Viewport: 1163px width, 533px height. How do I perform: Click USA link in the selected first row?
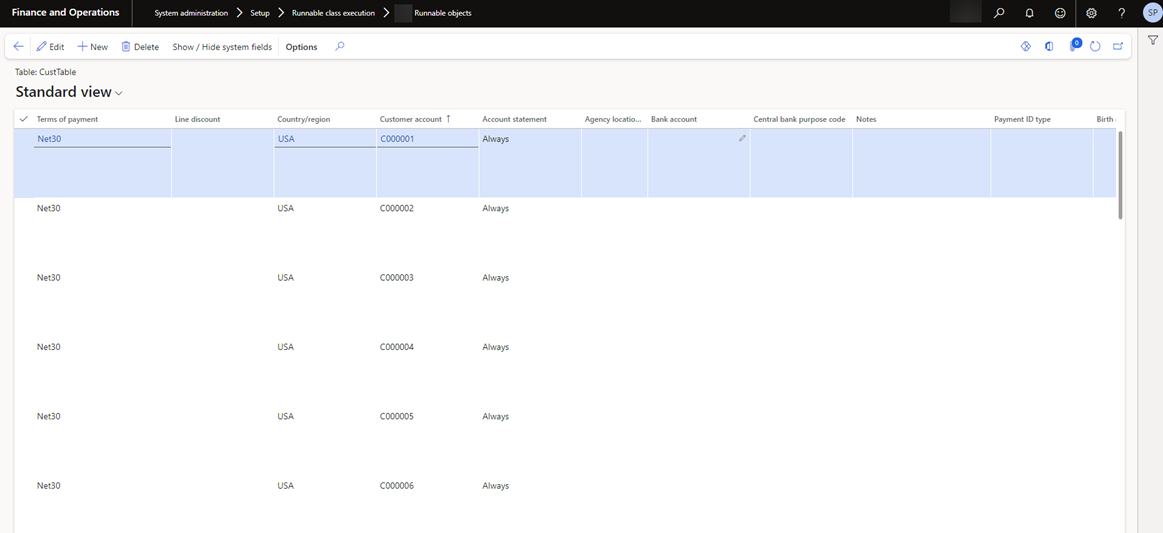(x=286, y=139)
